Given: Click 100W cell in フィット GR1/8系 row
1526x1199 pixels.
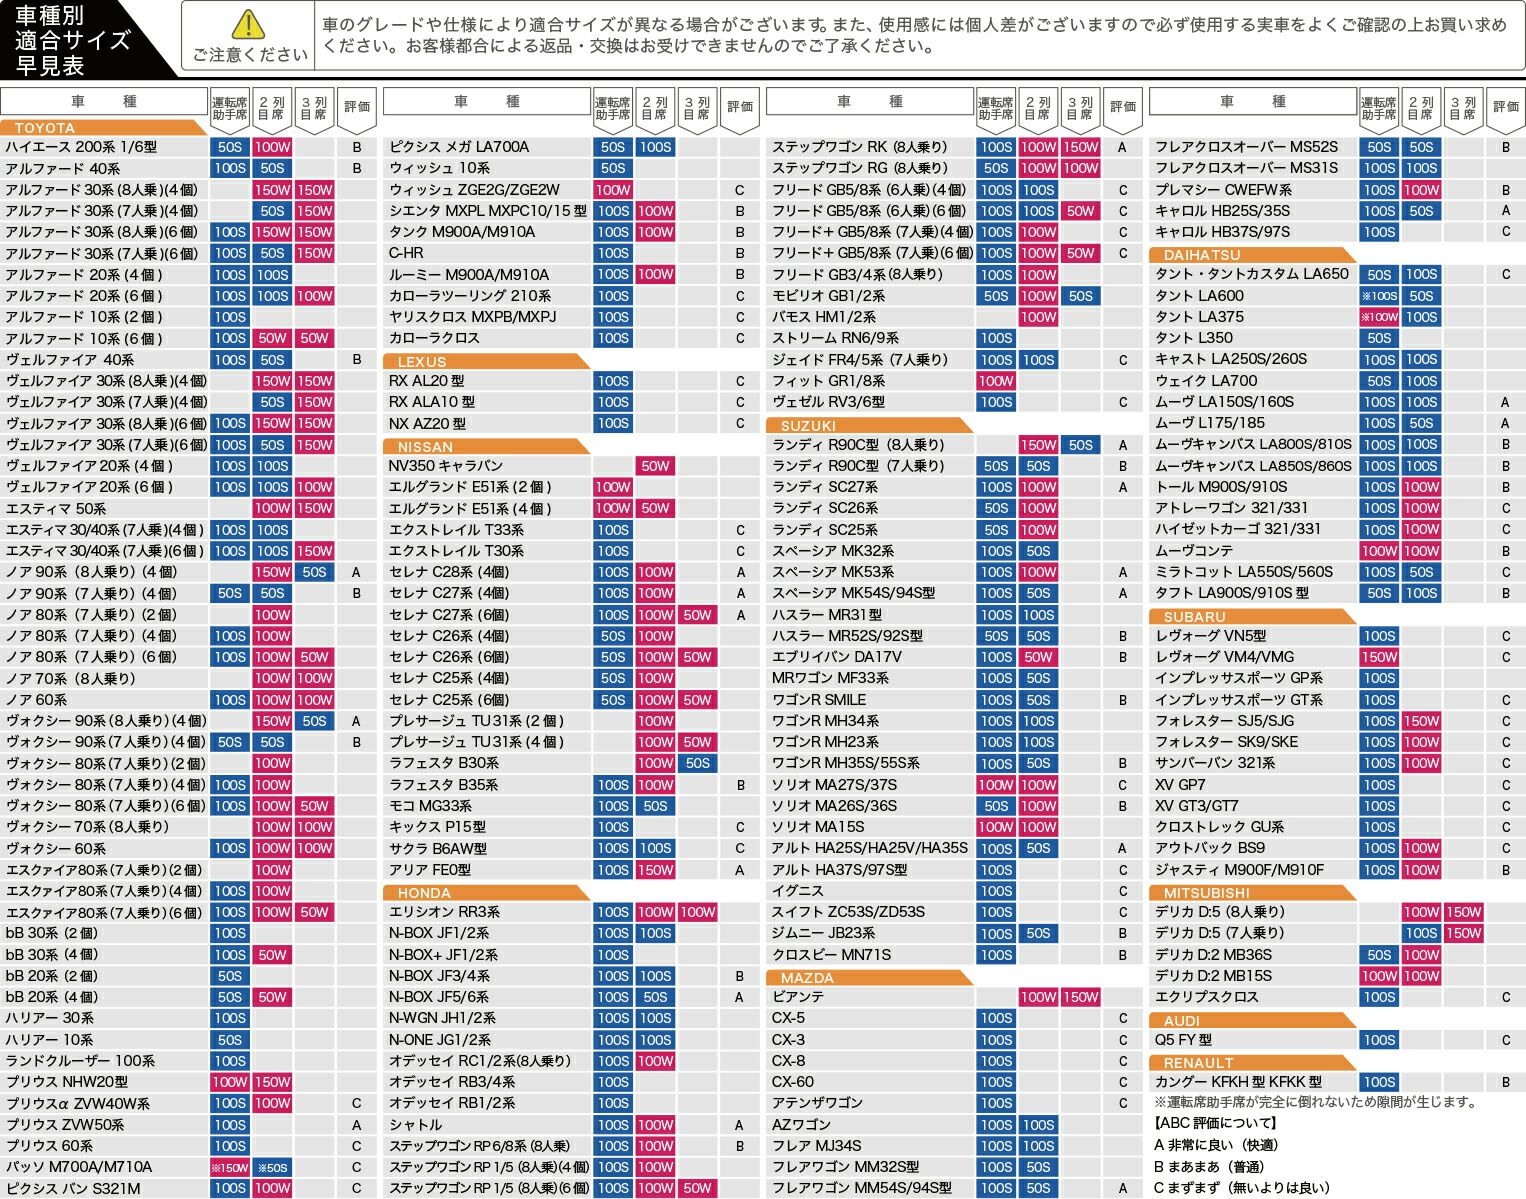Looking at the screenshot, I should click(996, 381).
